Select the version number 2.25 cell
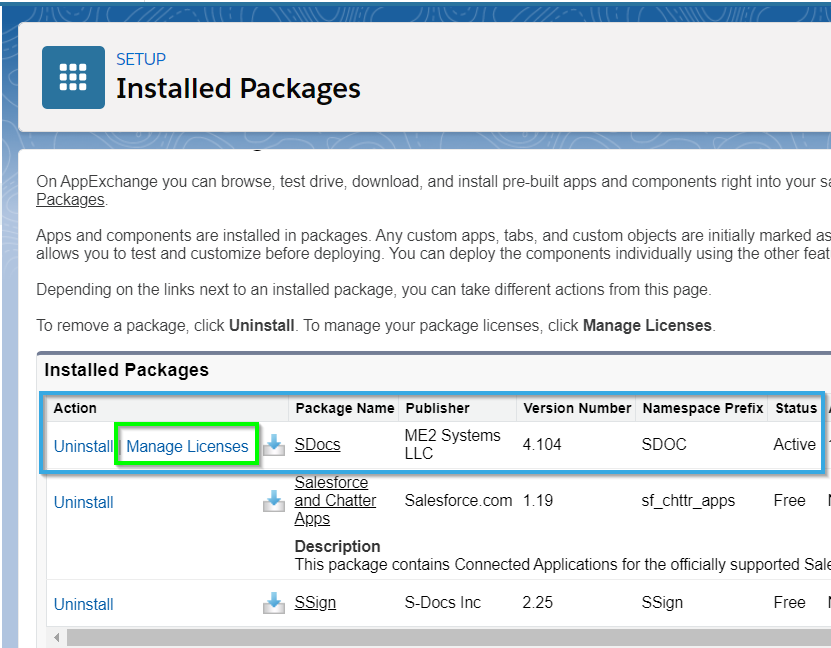 point(537,602)
